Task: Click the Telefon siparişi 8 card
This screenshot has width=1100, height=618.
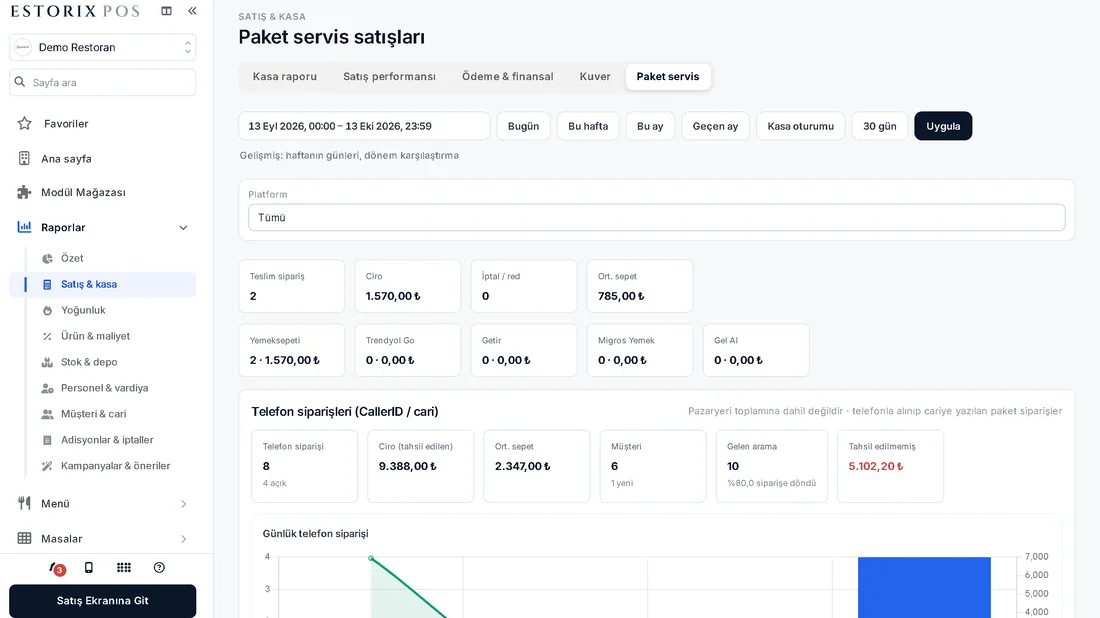Action: 304,466
